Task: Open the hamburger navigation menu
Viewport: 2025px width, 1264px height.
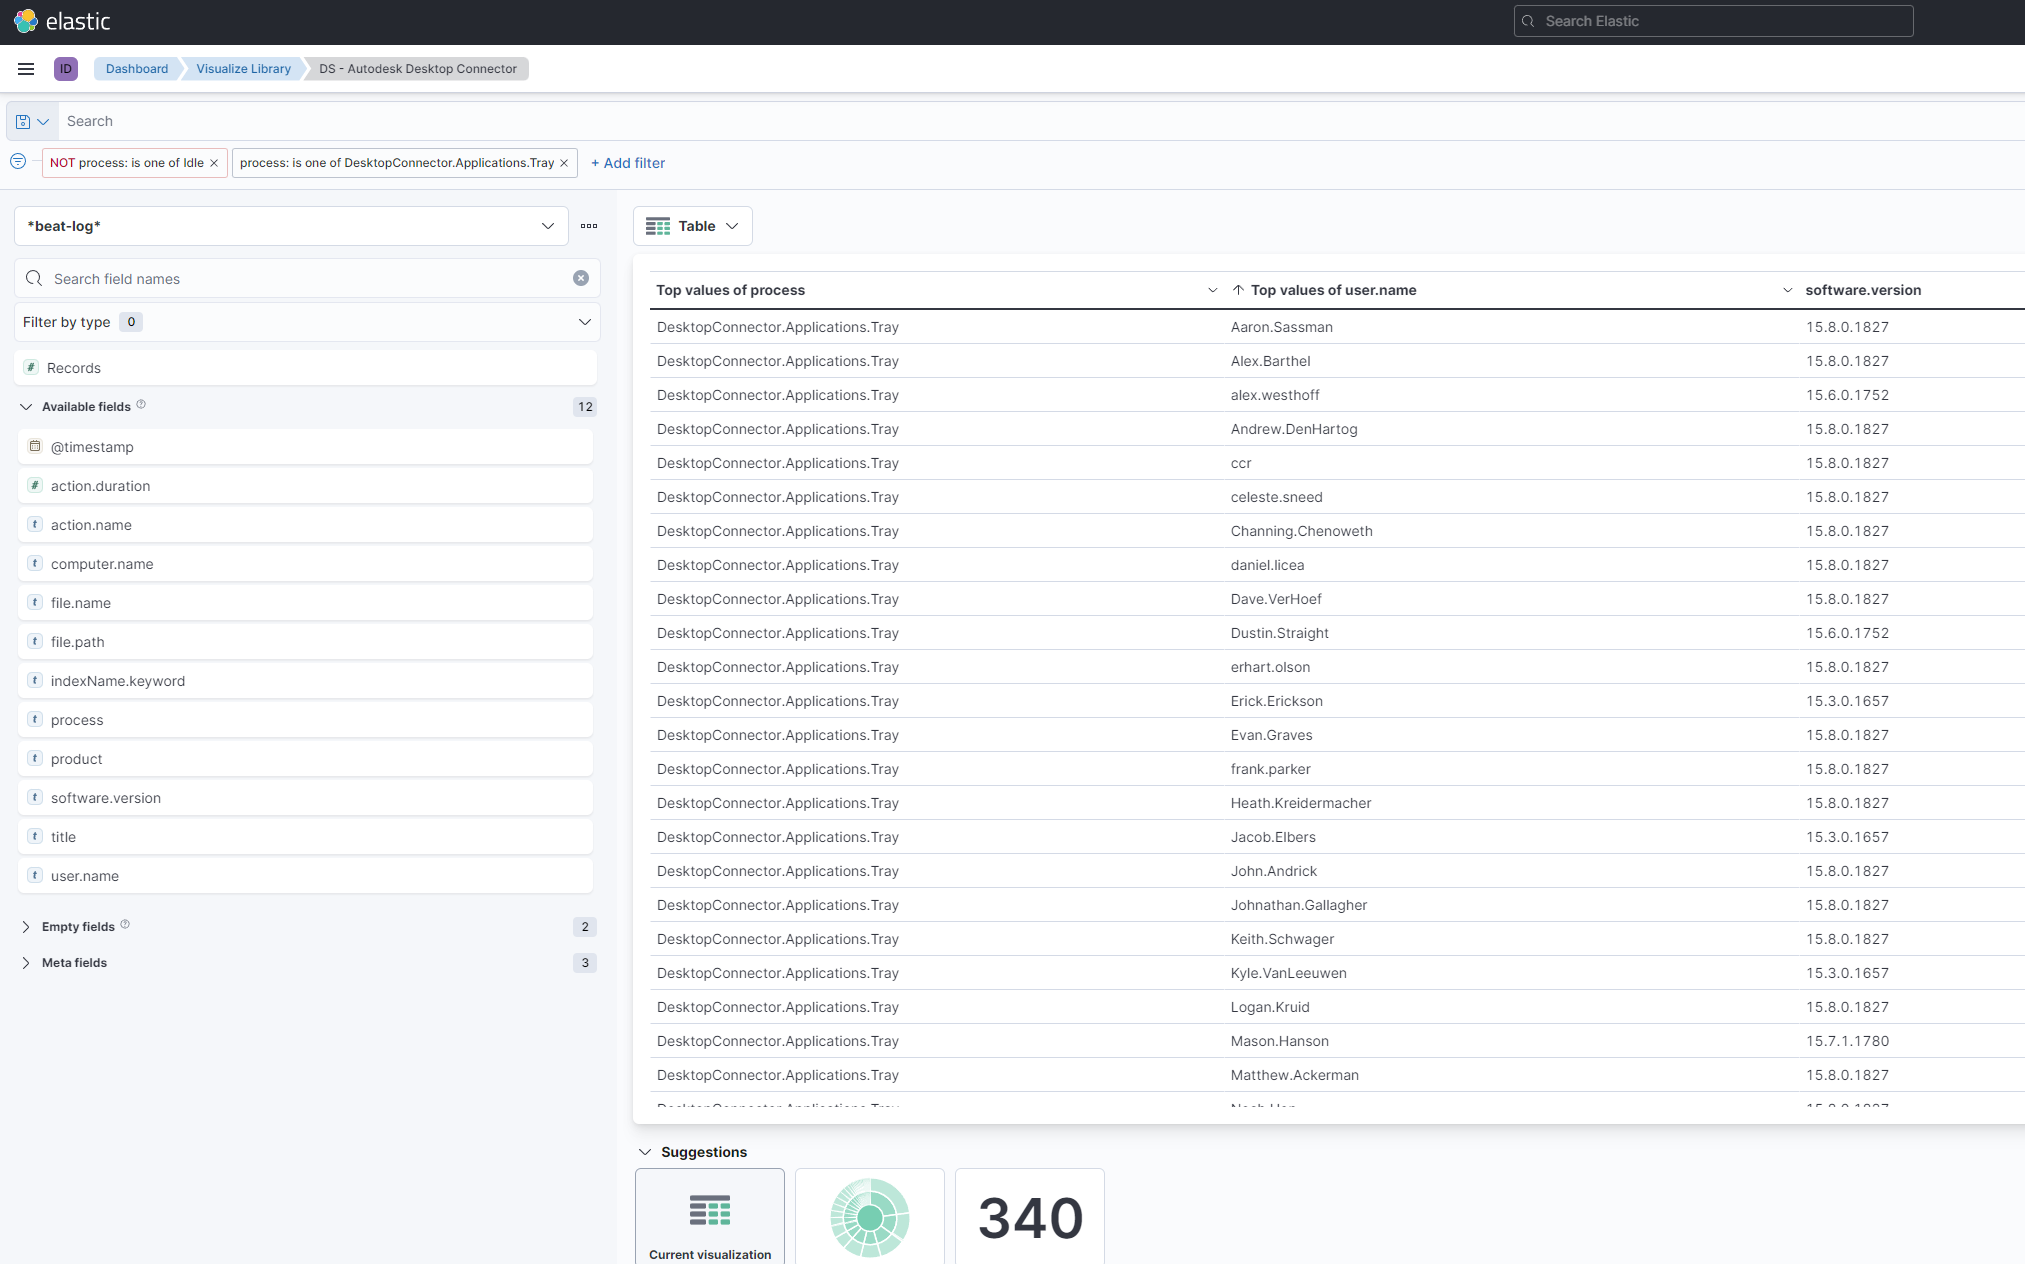Action: tap(26, 69)
